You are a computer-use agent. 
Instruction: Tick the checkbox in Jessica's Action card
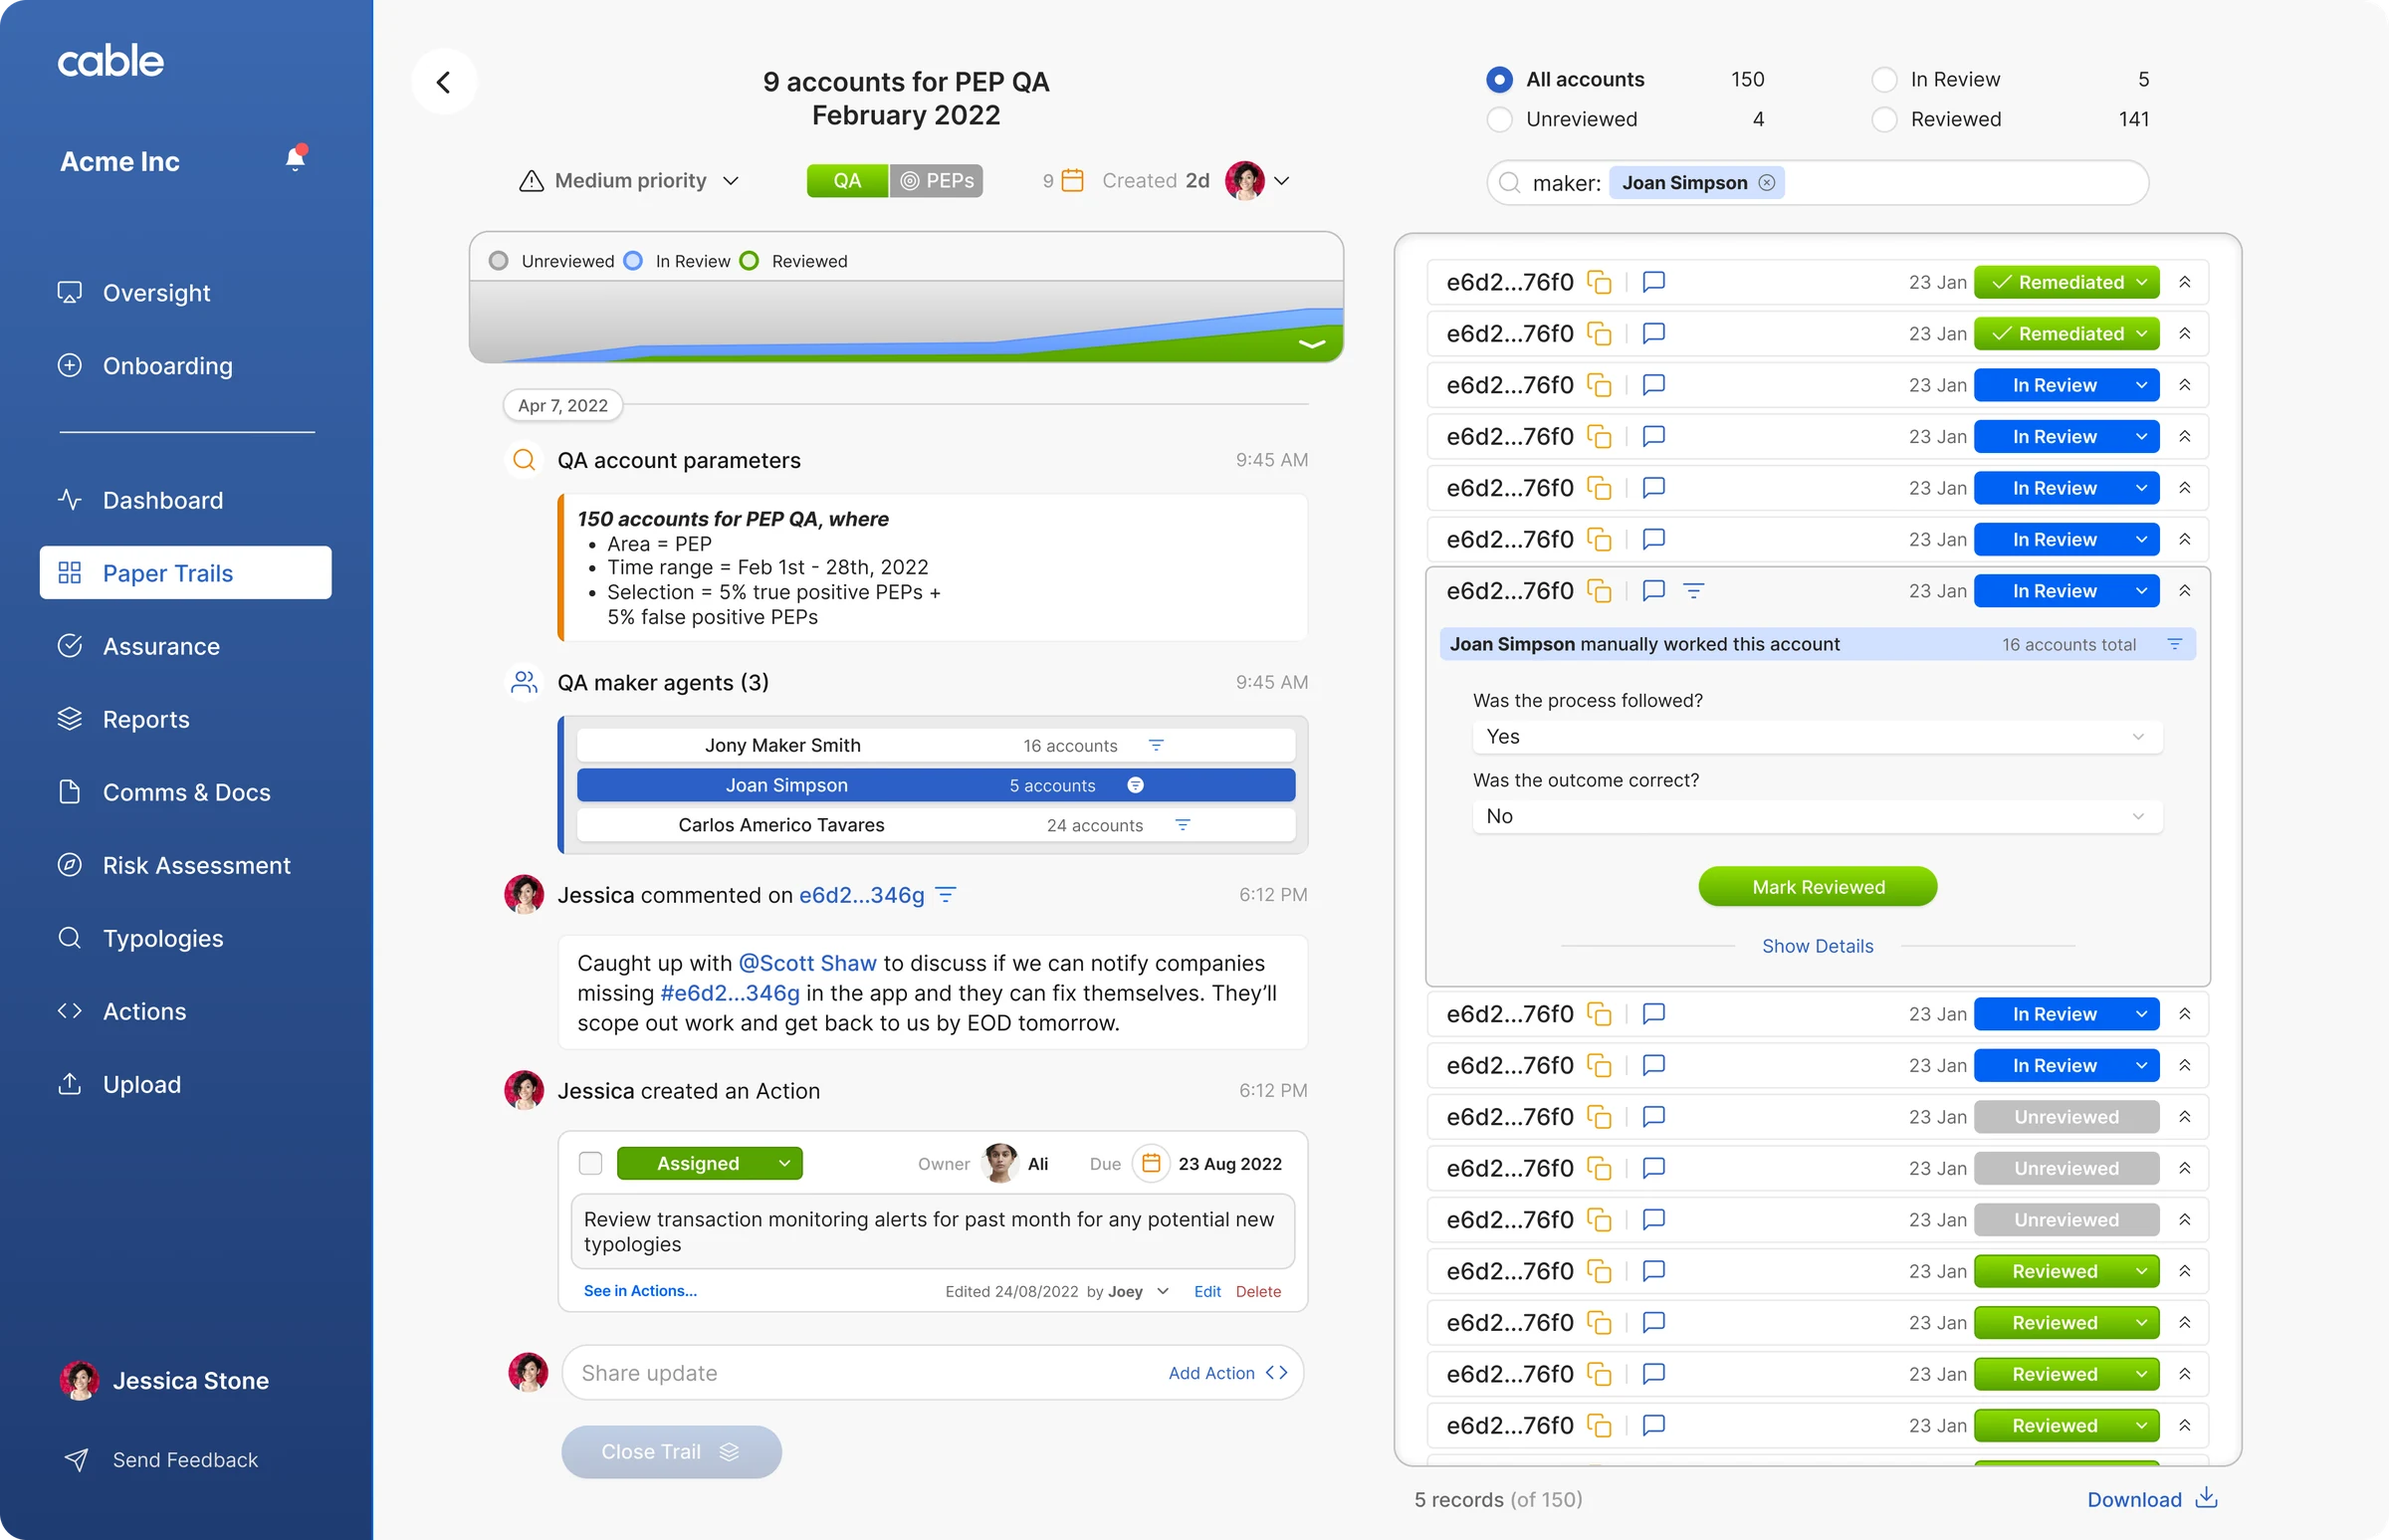tap(591, 1164)
